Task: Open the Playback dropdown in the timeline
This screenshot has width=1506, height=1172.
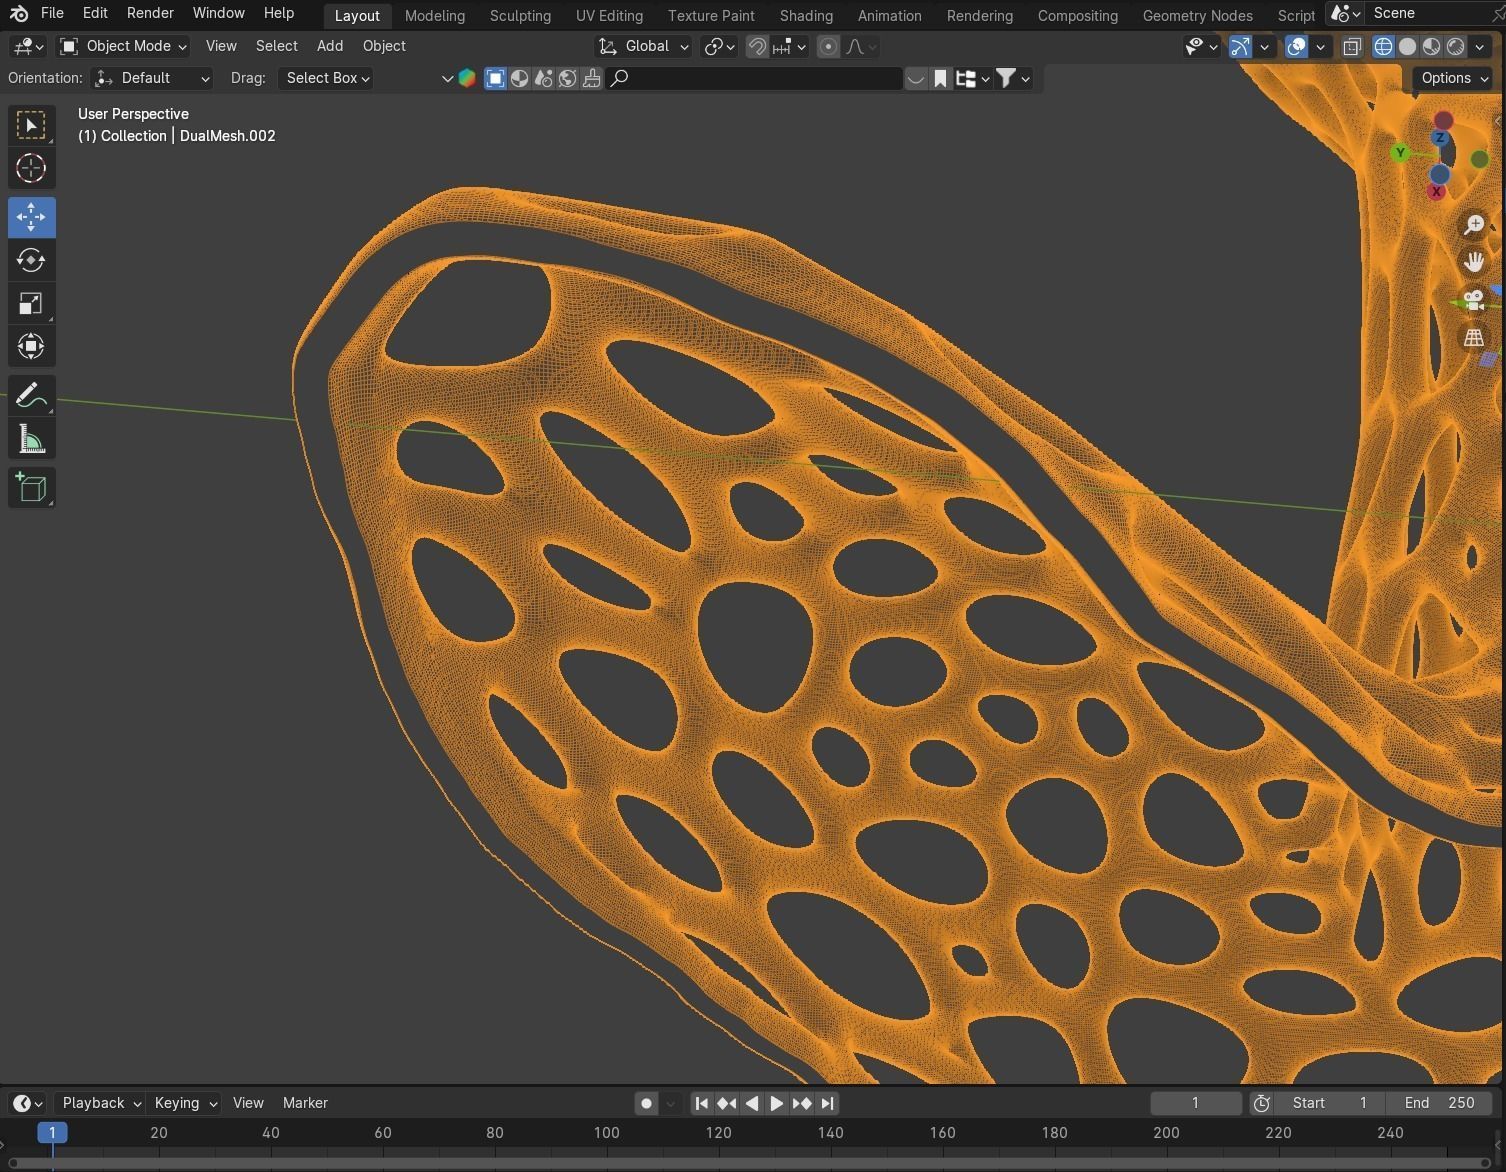Action: (x=101, y=1103)
